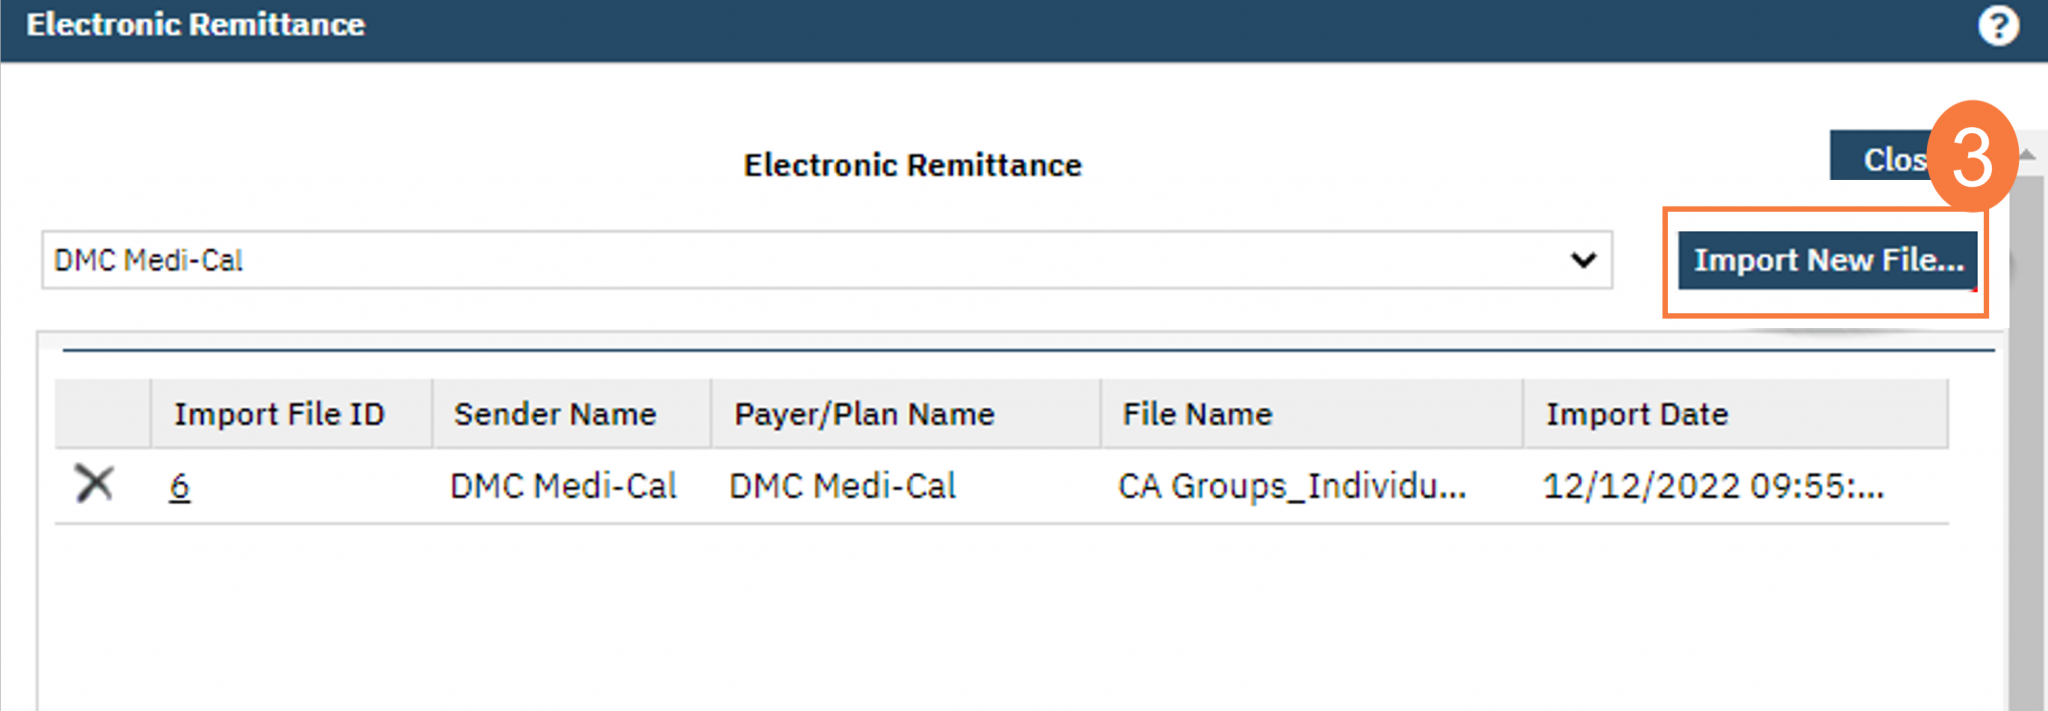Select the DMC Medi-Cal payer/plan cell
This screenshot has height=711, width=2048.
(x=842, y=487)
